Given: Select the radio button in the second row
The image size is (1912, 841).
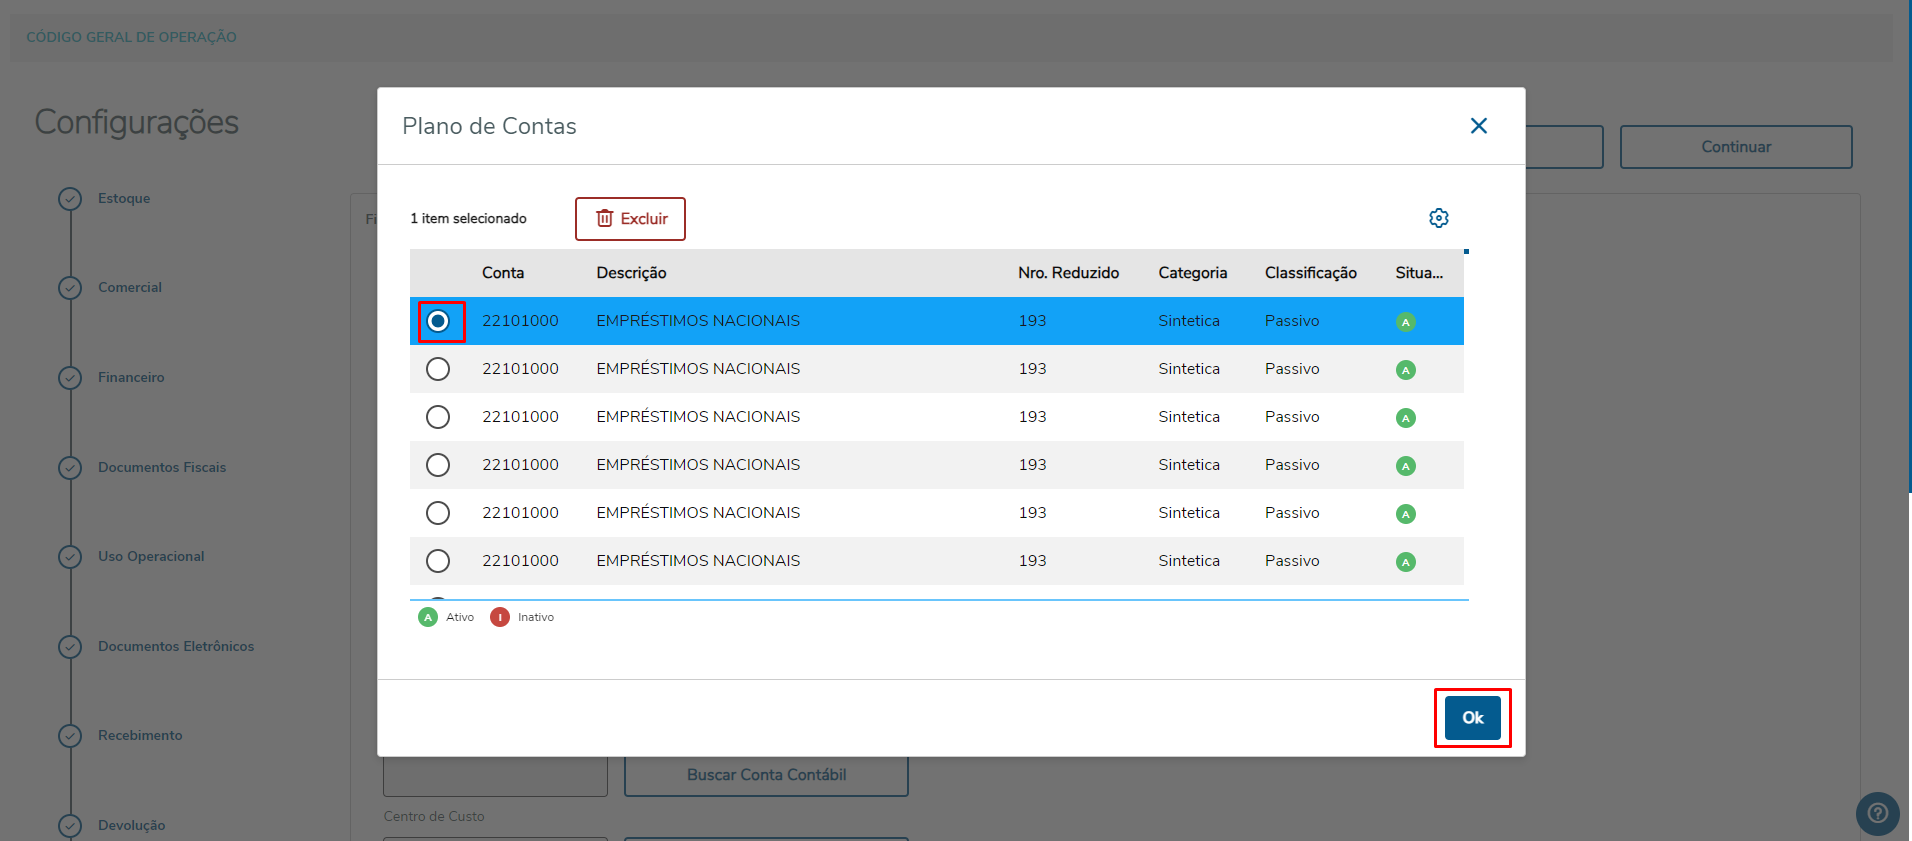Looking at the screenshot, I should [438, 369].
